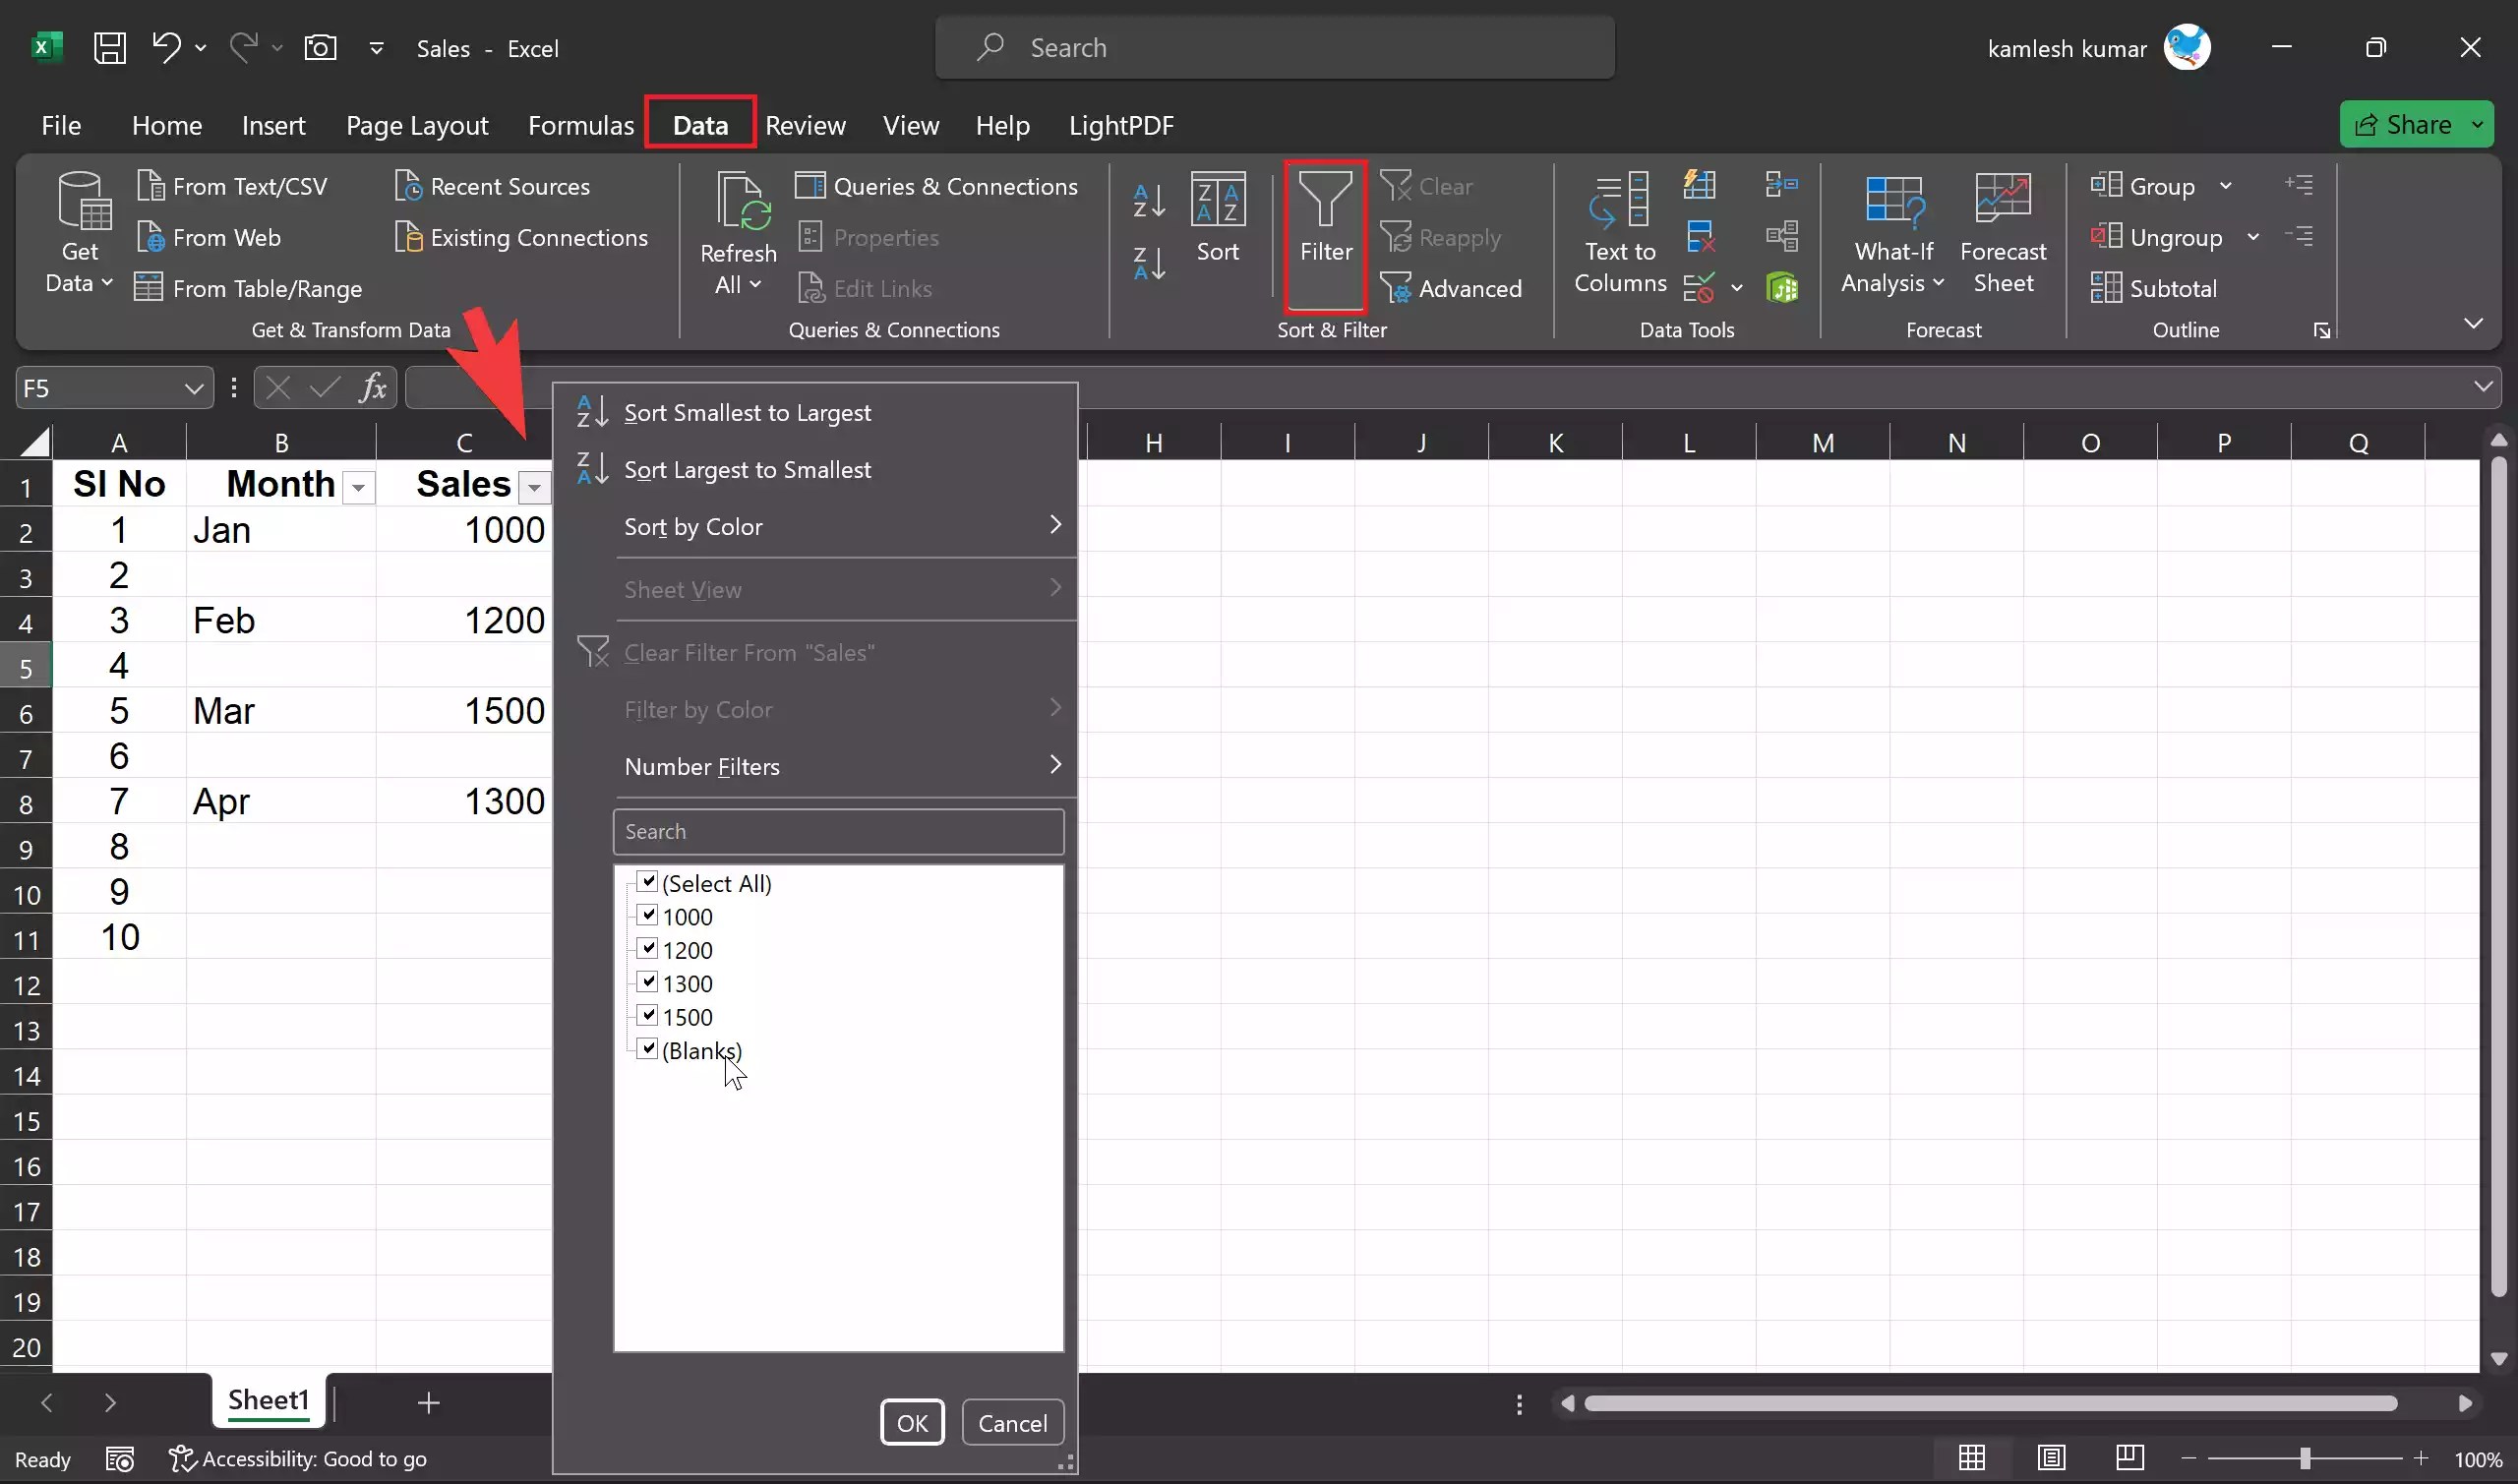Viewport: 2518px width, 1484px height.
Task: Click the Forecast Sheet icon
Action: [2004, 230]
